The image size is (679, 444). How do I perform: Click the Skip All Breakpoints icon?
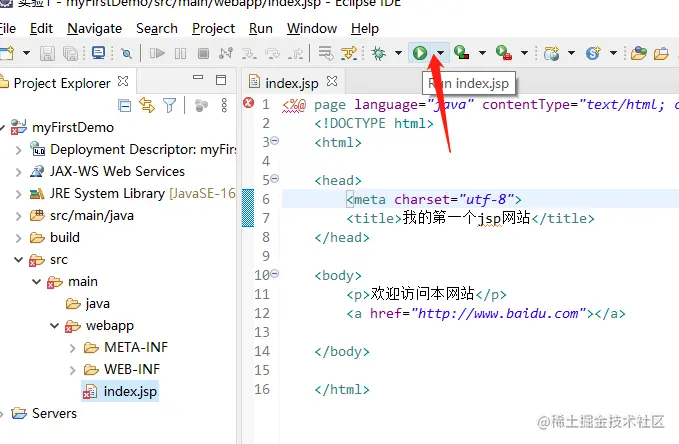coord(126,53)
